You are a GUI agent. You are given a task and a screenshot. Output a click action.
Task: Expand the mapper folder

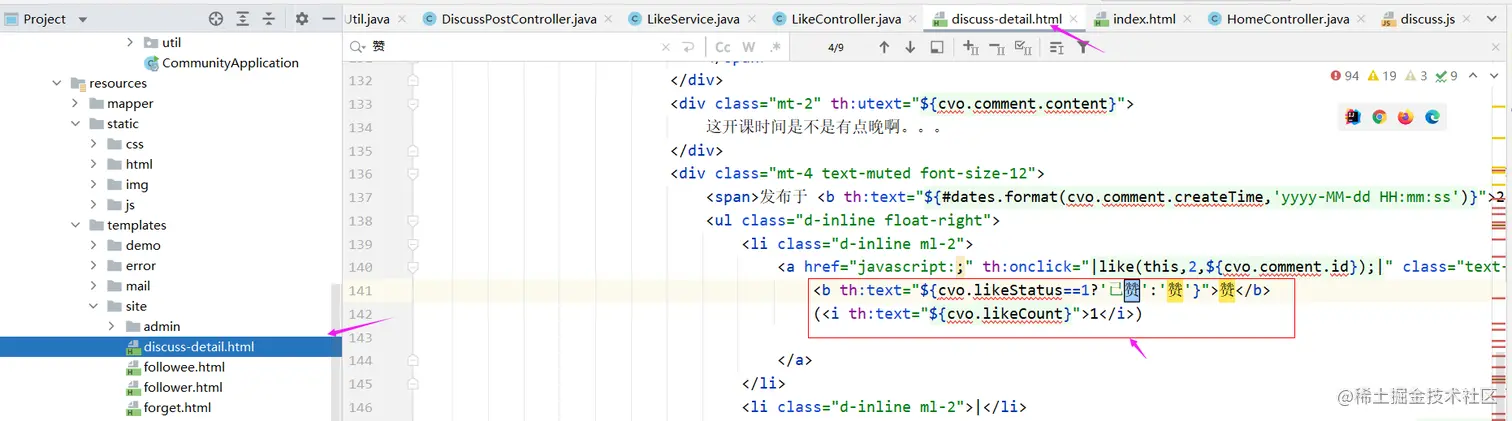(75, 103)
